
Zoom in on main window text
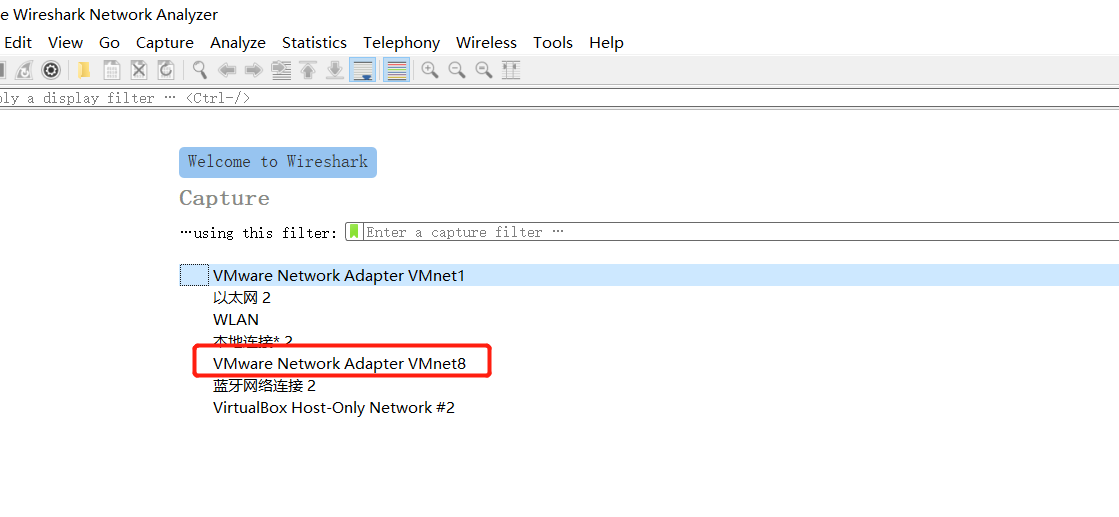pos(430,70)
